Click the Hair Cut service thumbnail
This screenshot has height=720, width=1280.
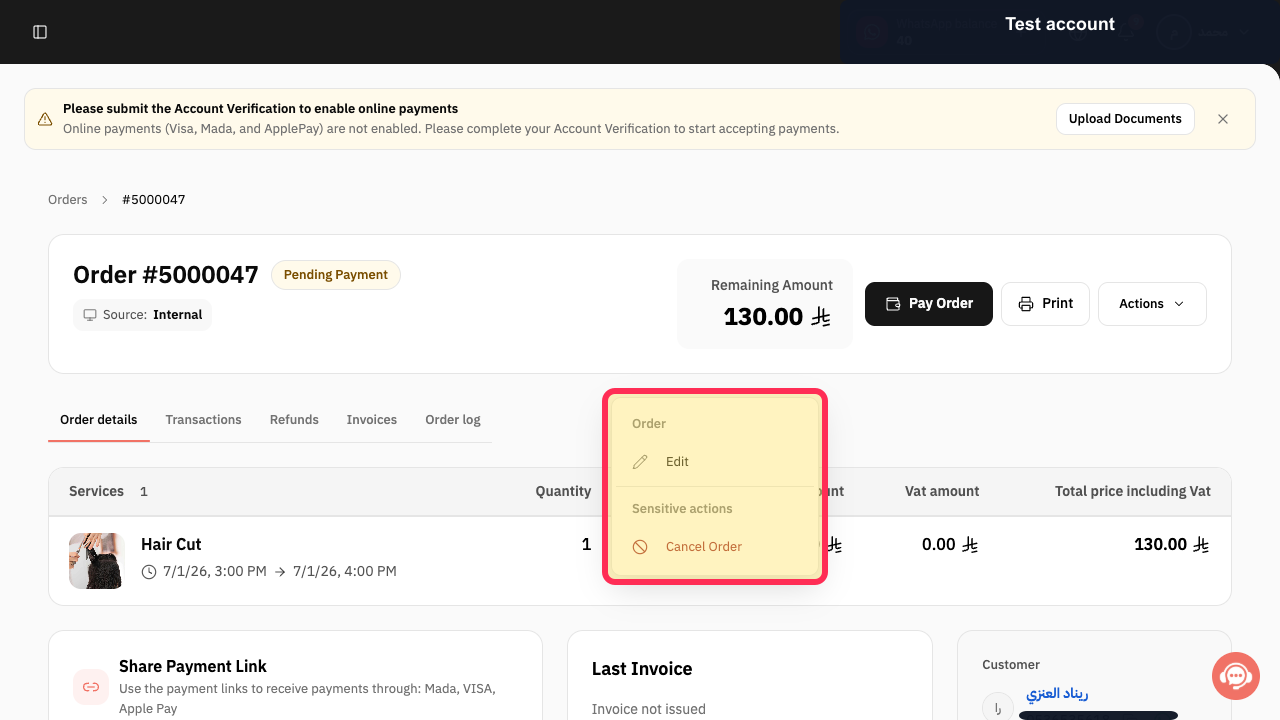97,561
